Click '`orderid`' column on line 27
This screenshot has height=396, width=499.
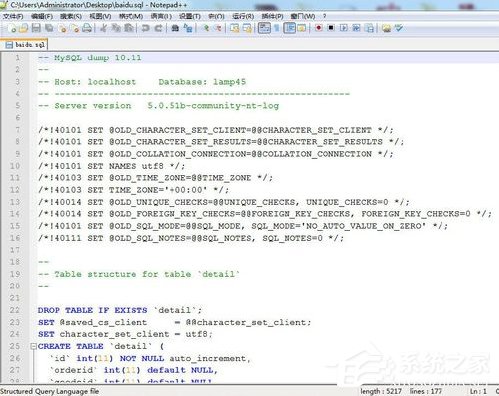73,370
